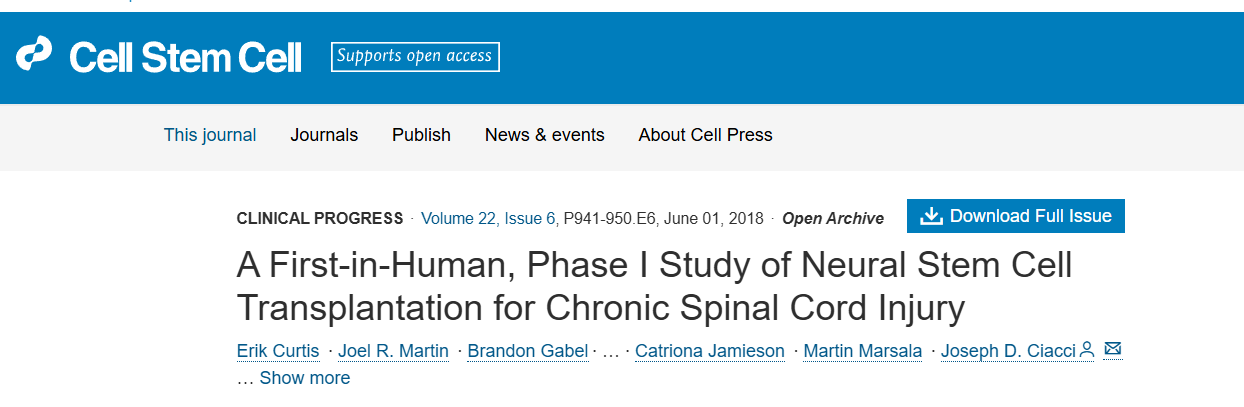Open the Cell Stem Cell journal homepage title
This screenshot has width=1244, height=407.
pyautogui.click(x=185, y=58)
